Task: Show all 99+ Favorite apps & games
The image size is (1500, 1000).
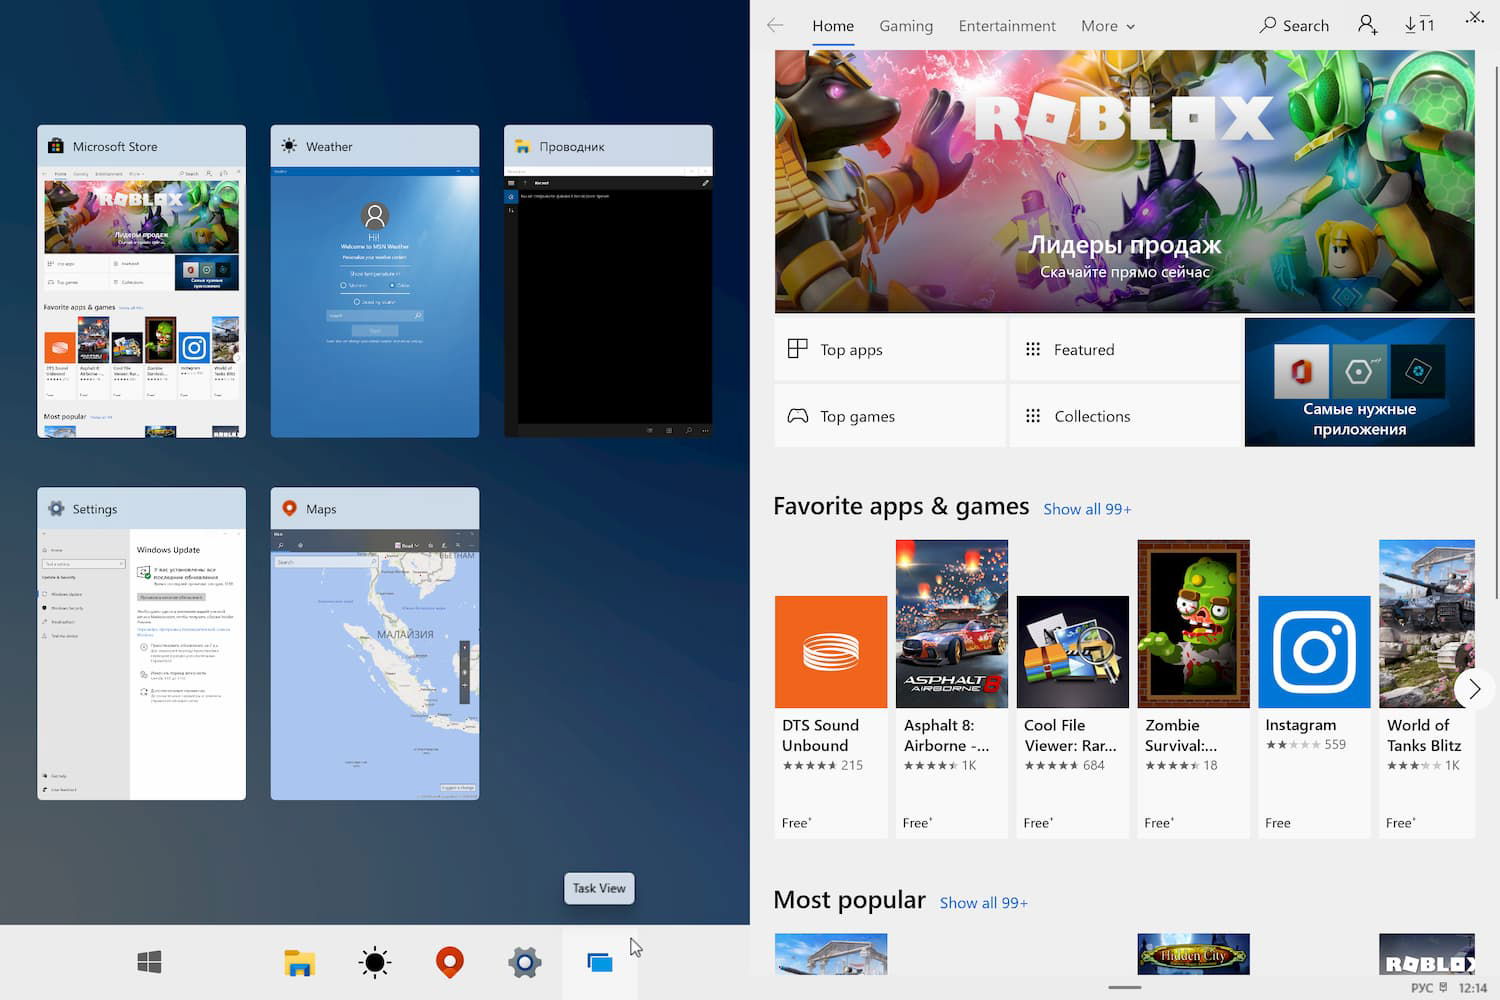Action: coord(1087,509)
